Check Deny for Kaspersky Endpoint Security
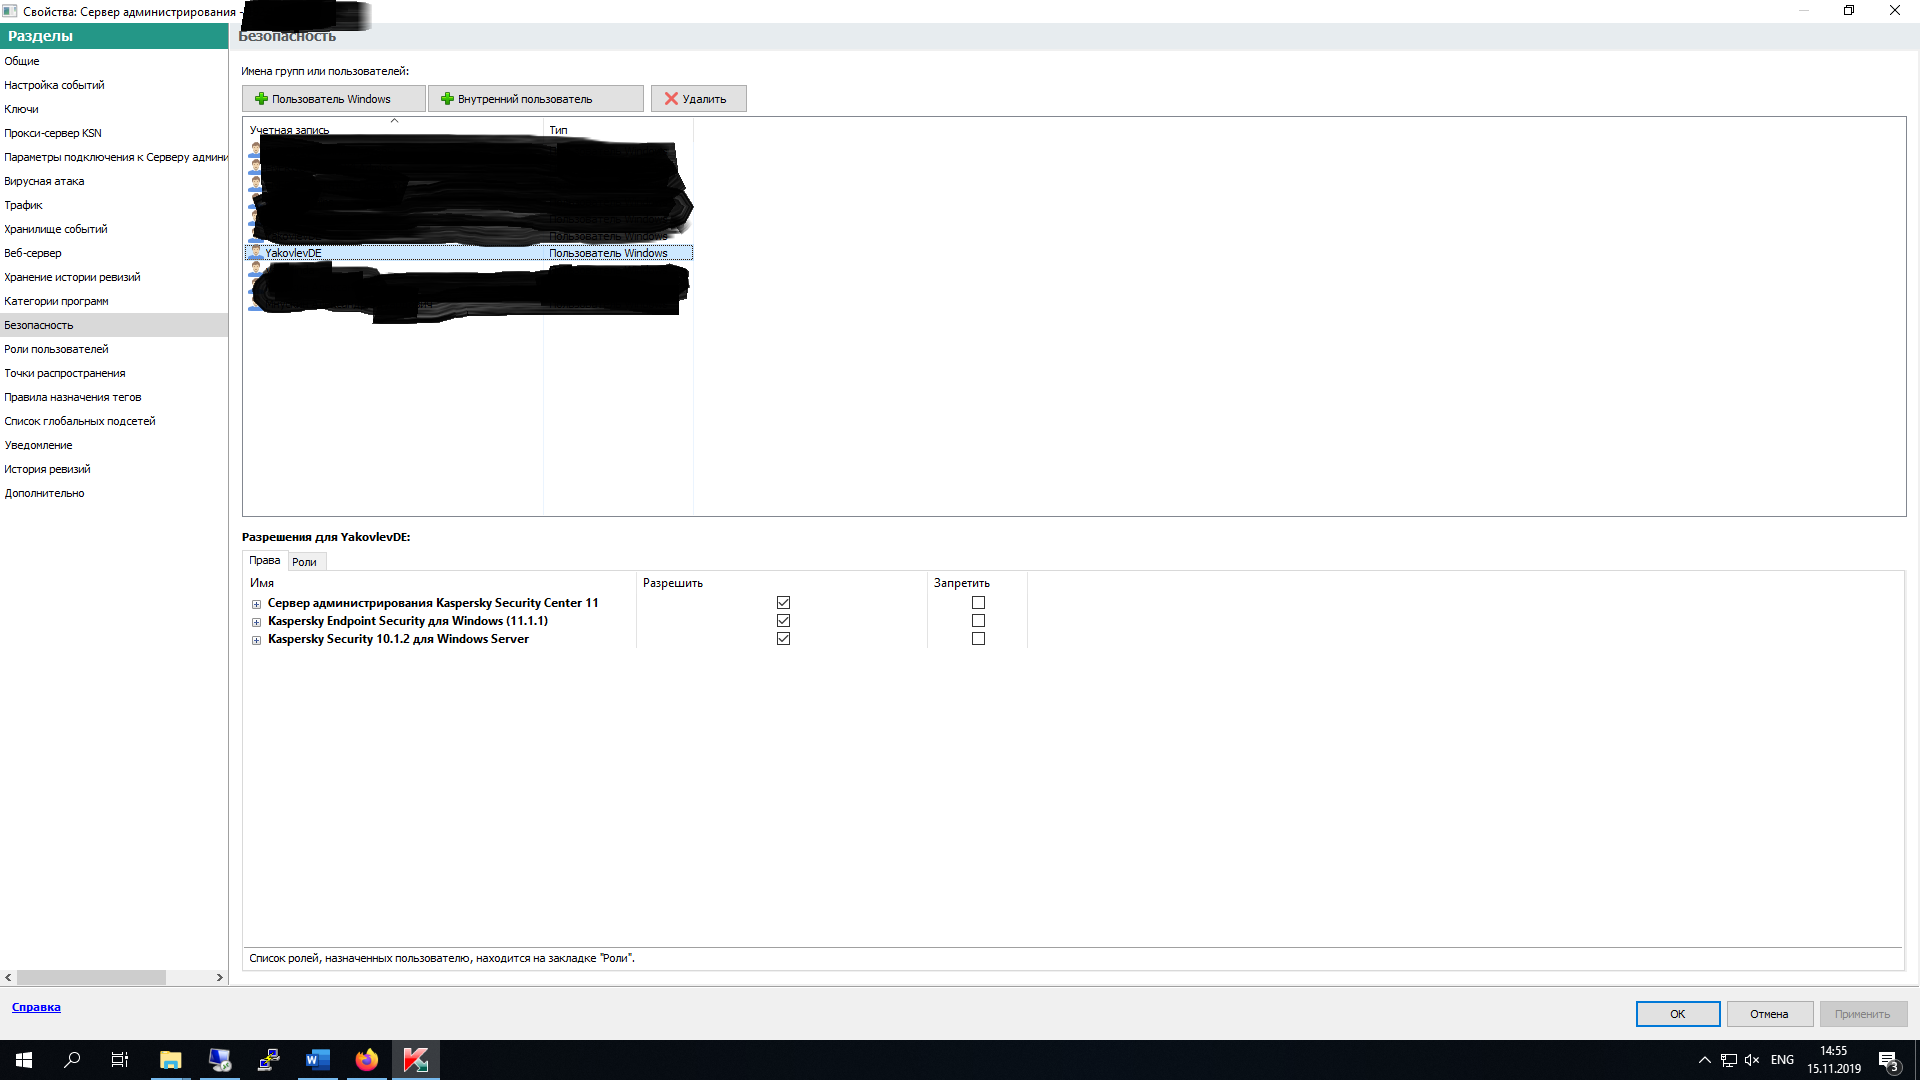 tap(978, 621)
